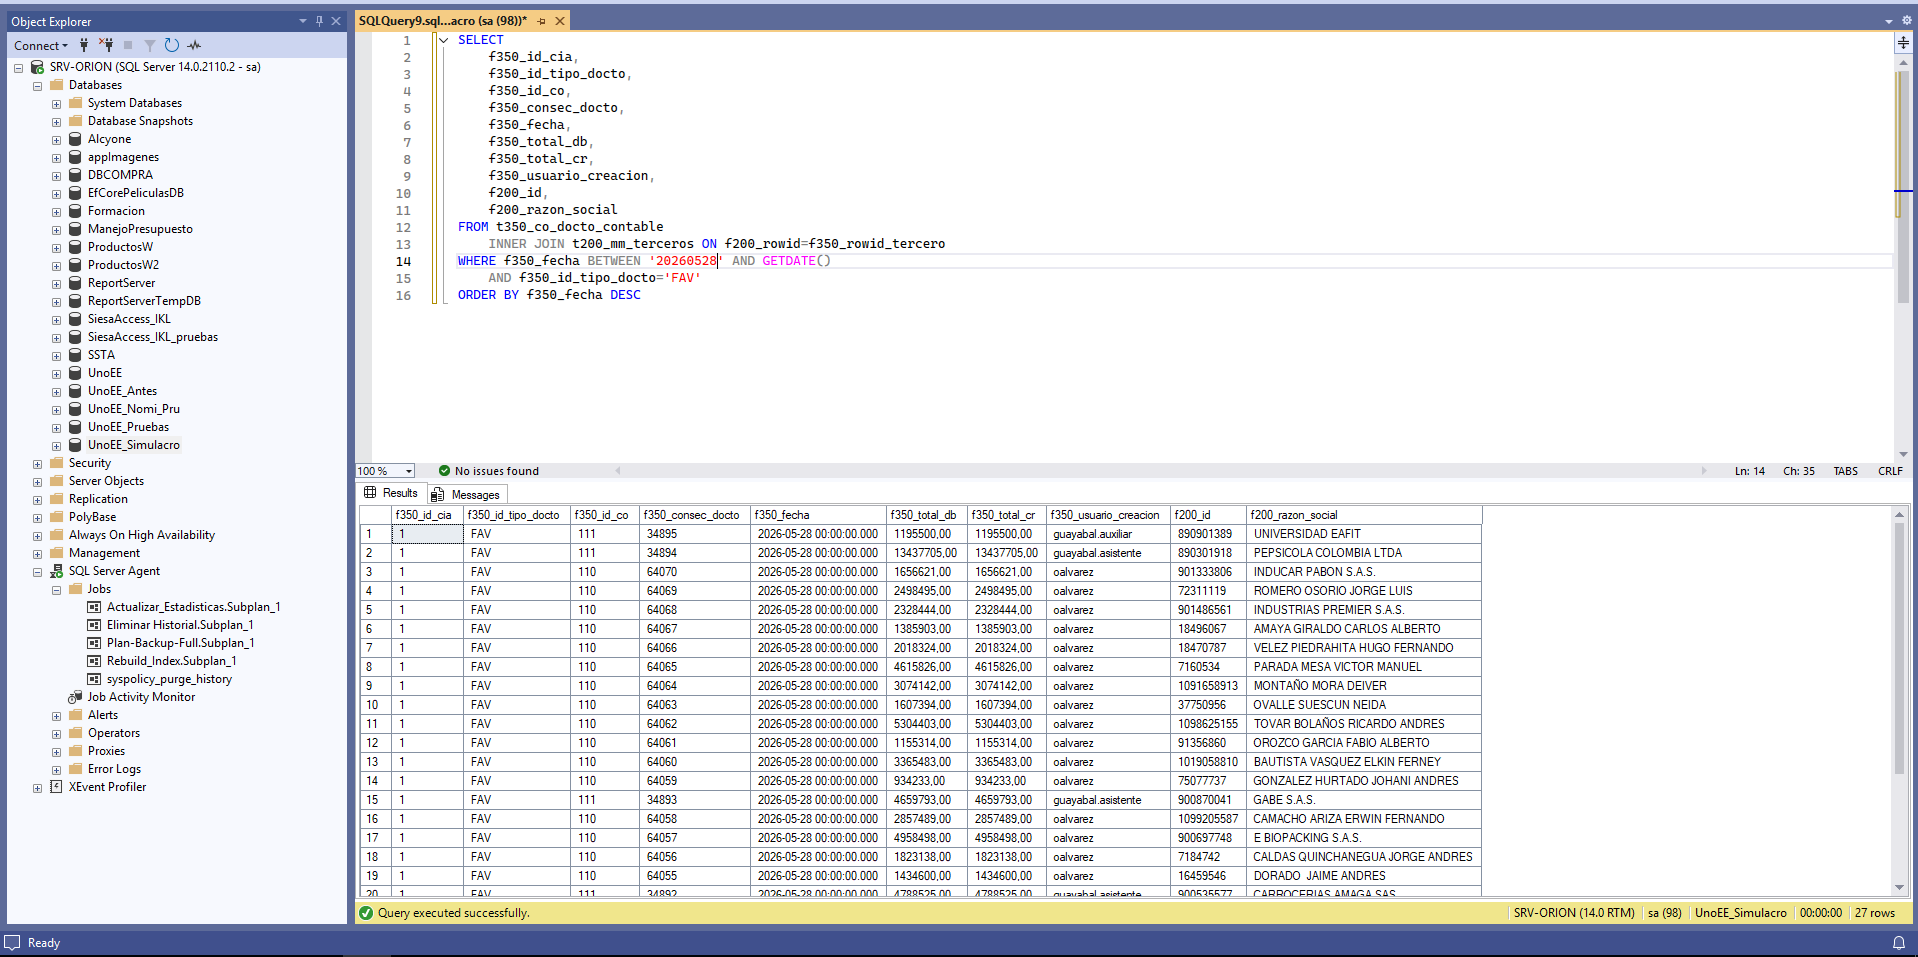1918x957 pixels.
Task: Click down arrow of results vertical scrollbar
Action: click(x=1899, y=888)
